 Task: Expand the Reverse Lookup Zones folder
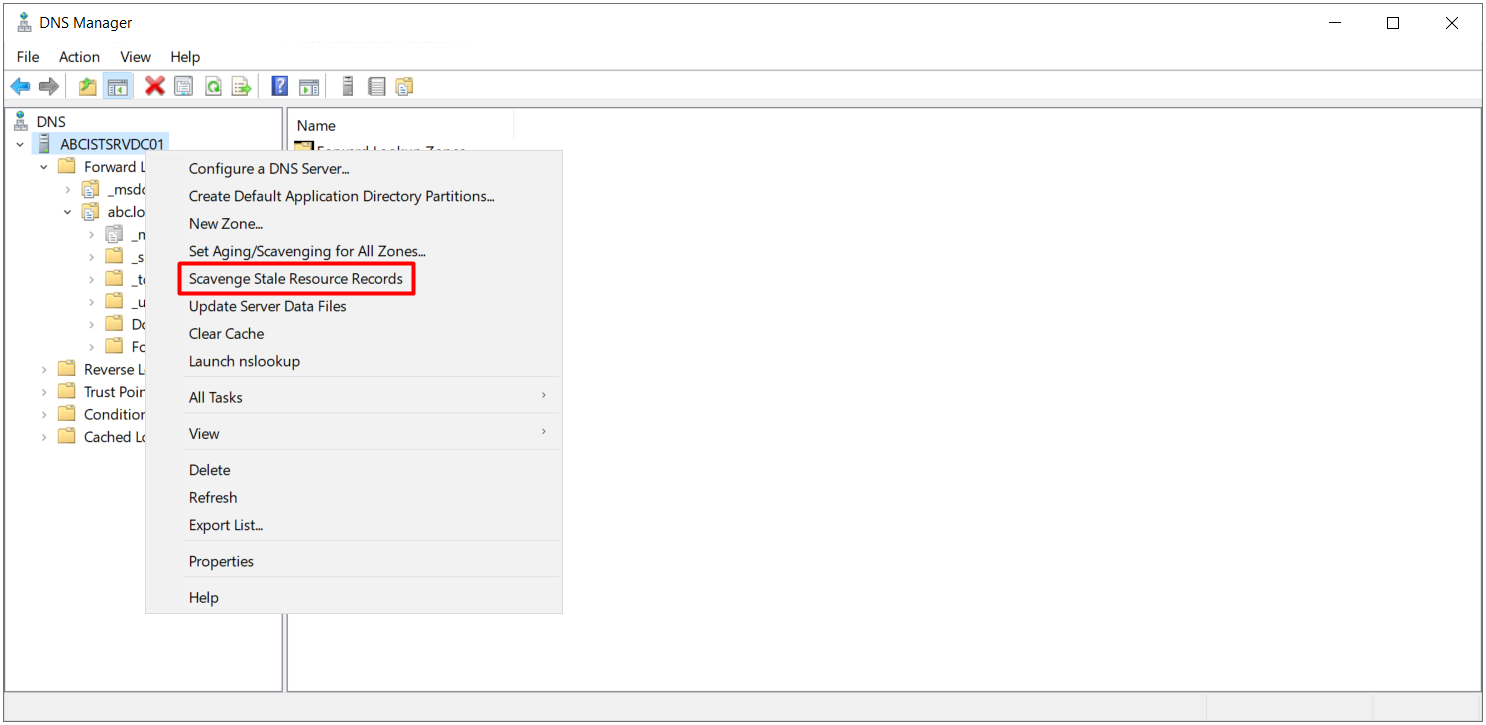44,369
